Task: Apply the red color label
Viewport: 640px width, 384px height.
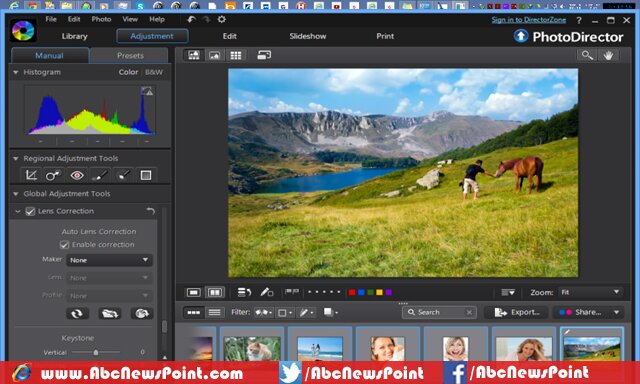Action: 352,292
